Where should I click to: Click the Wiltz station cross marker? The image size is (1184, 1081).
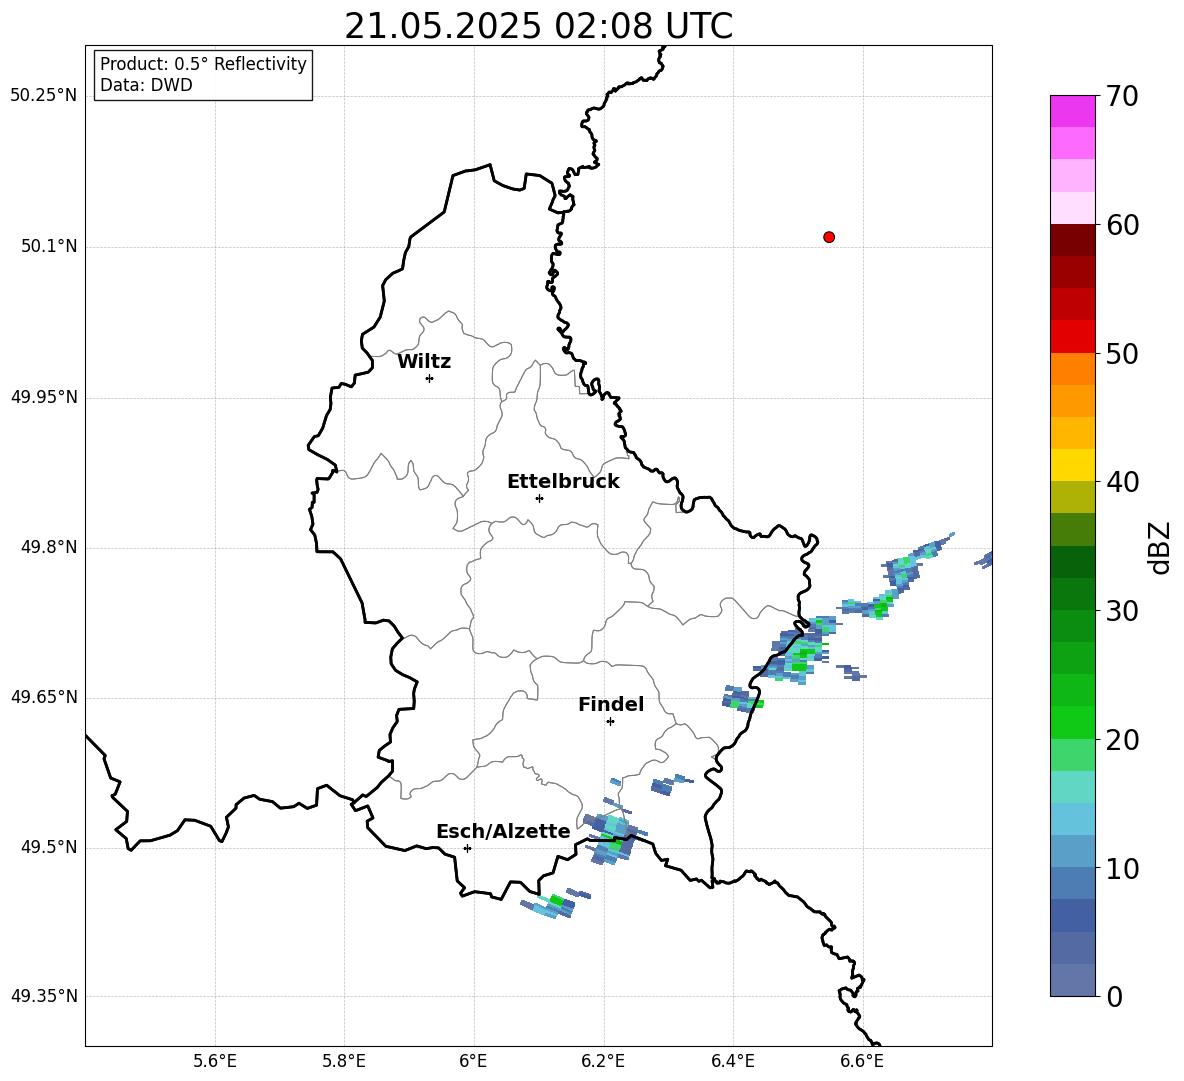[x=429, y=378]
